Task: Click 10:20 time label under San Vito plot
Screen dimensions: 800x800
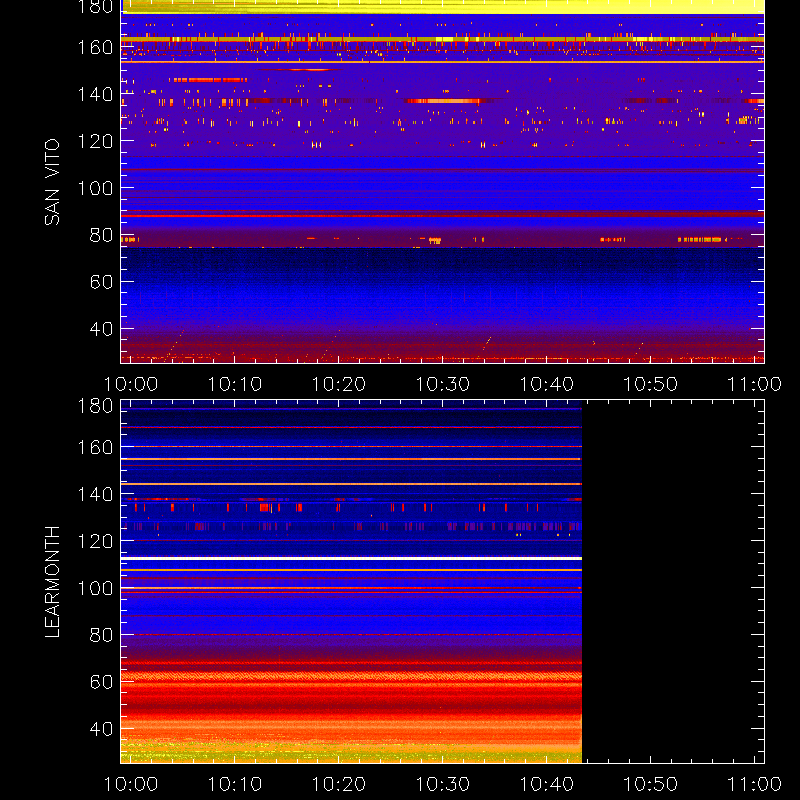Action: (338, 384)
